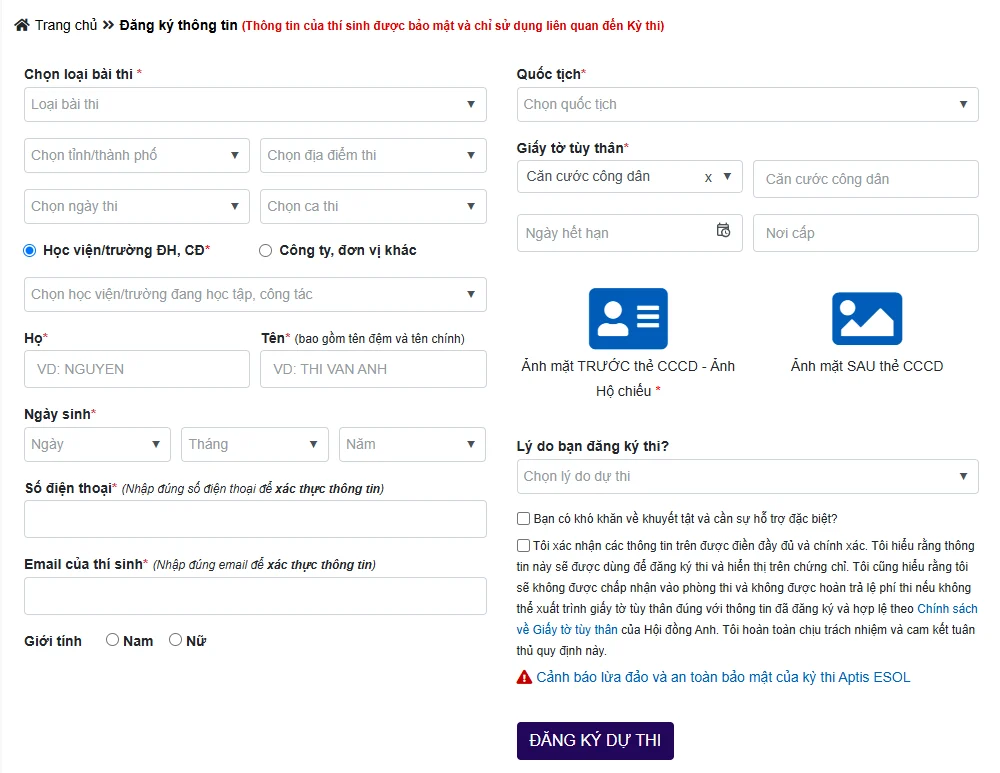Click the red warning triangle icon
The height and width of the screenshot is (773, 1000).
(524, 677)
